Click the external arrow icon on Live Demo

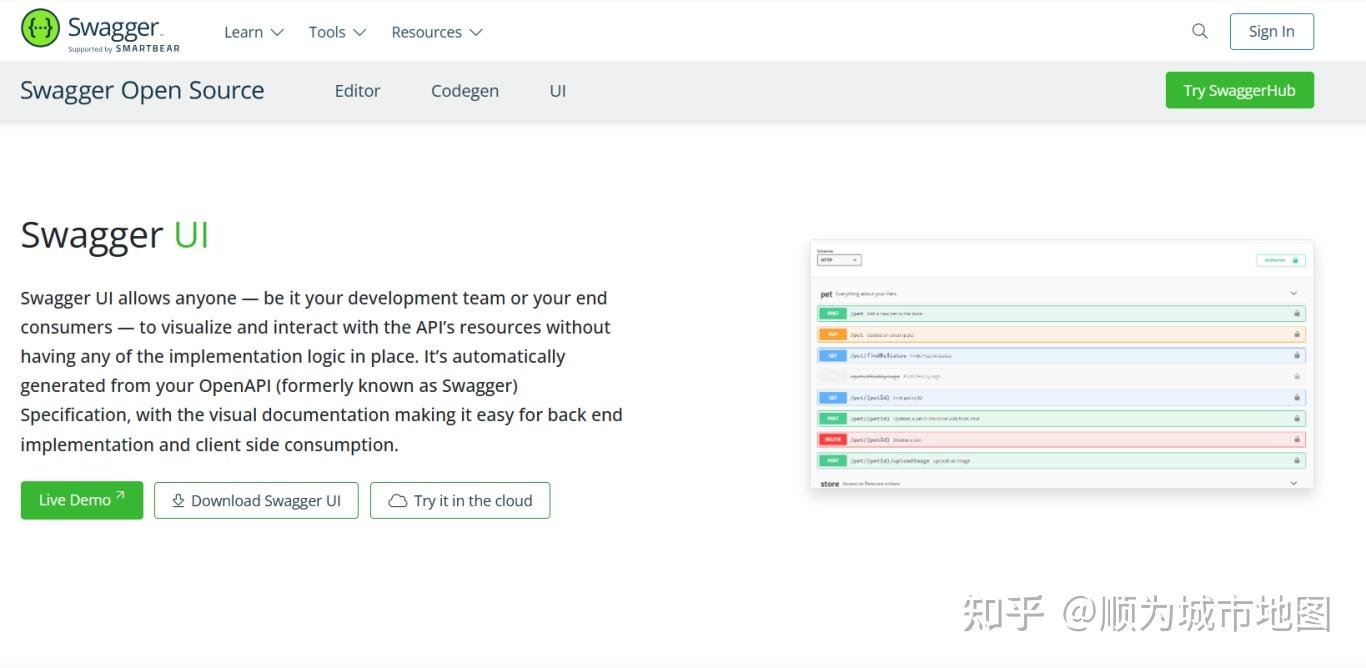tap(120, 496)
